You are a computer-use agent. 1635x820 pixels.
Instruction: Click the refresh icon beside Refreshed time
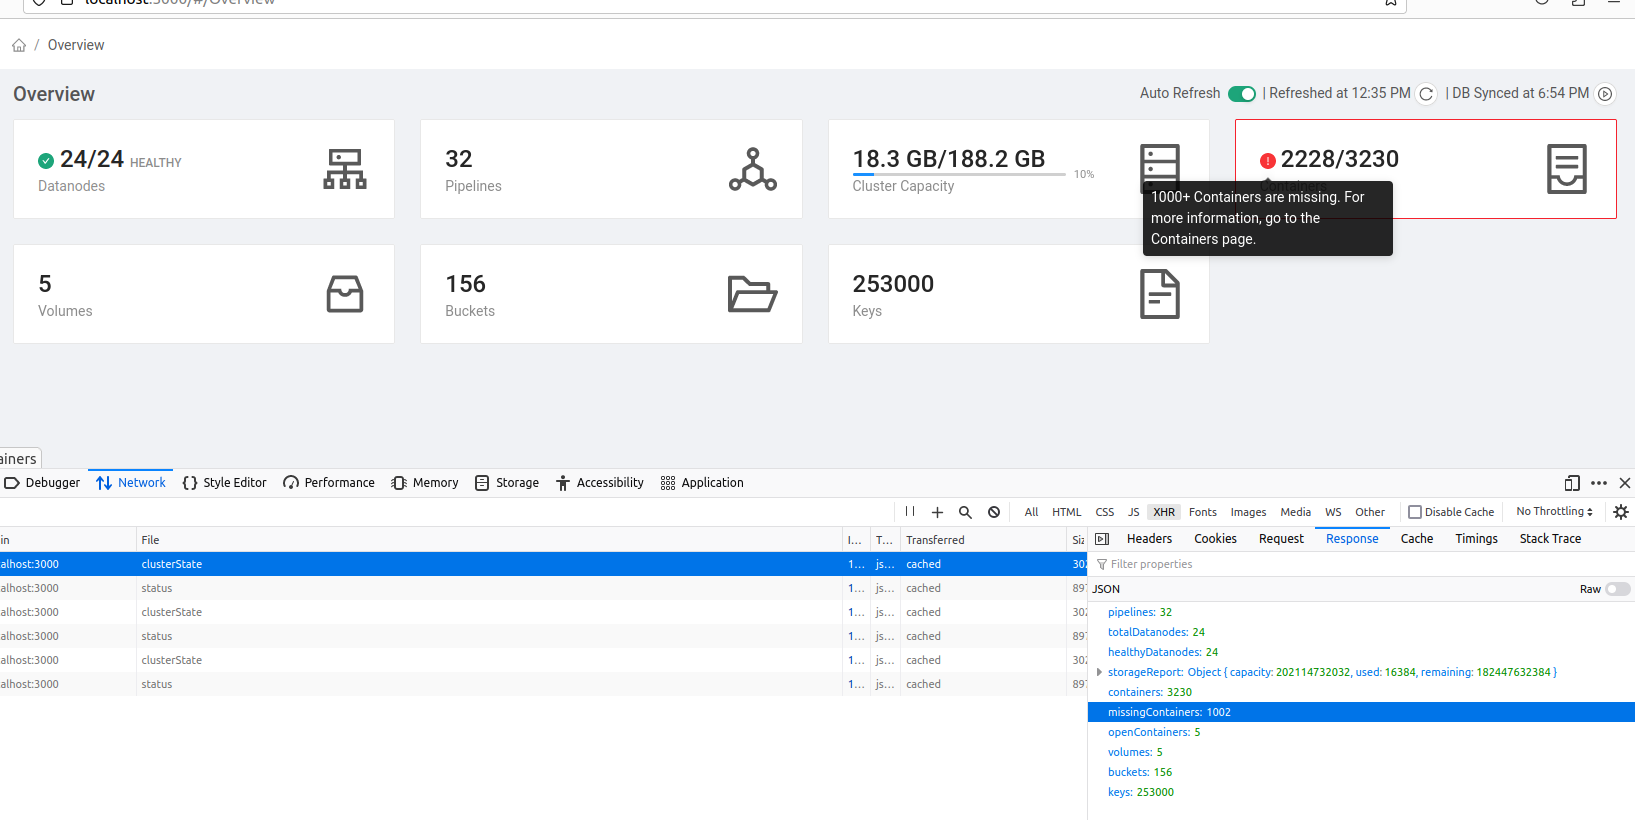point(1427,94)
